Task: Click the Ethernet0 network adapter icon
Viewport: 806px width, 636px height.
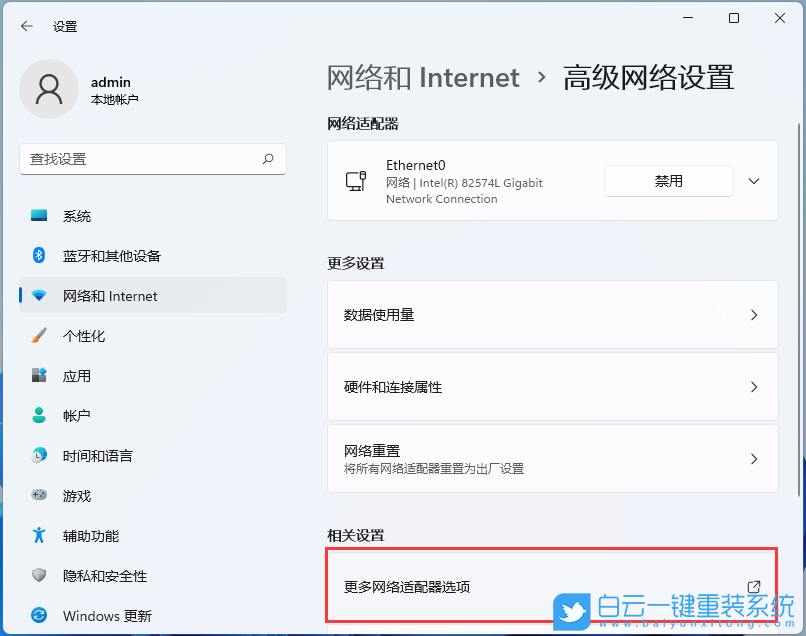Action: point(356,181)
